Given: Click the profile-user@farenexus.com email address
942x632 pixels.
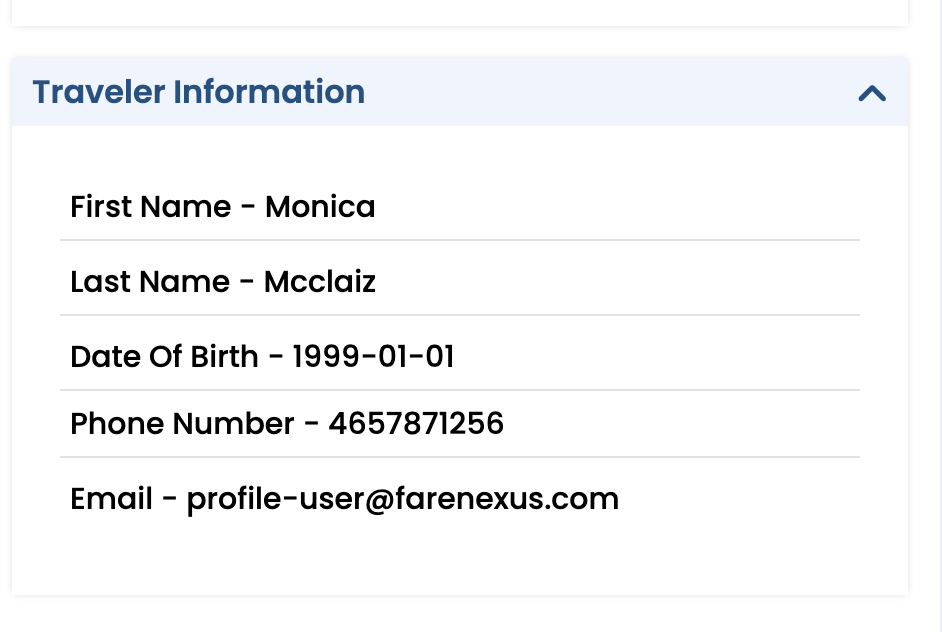Looking at the screenshot, I should (403, 498).
